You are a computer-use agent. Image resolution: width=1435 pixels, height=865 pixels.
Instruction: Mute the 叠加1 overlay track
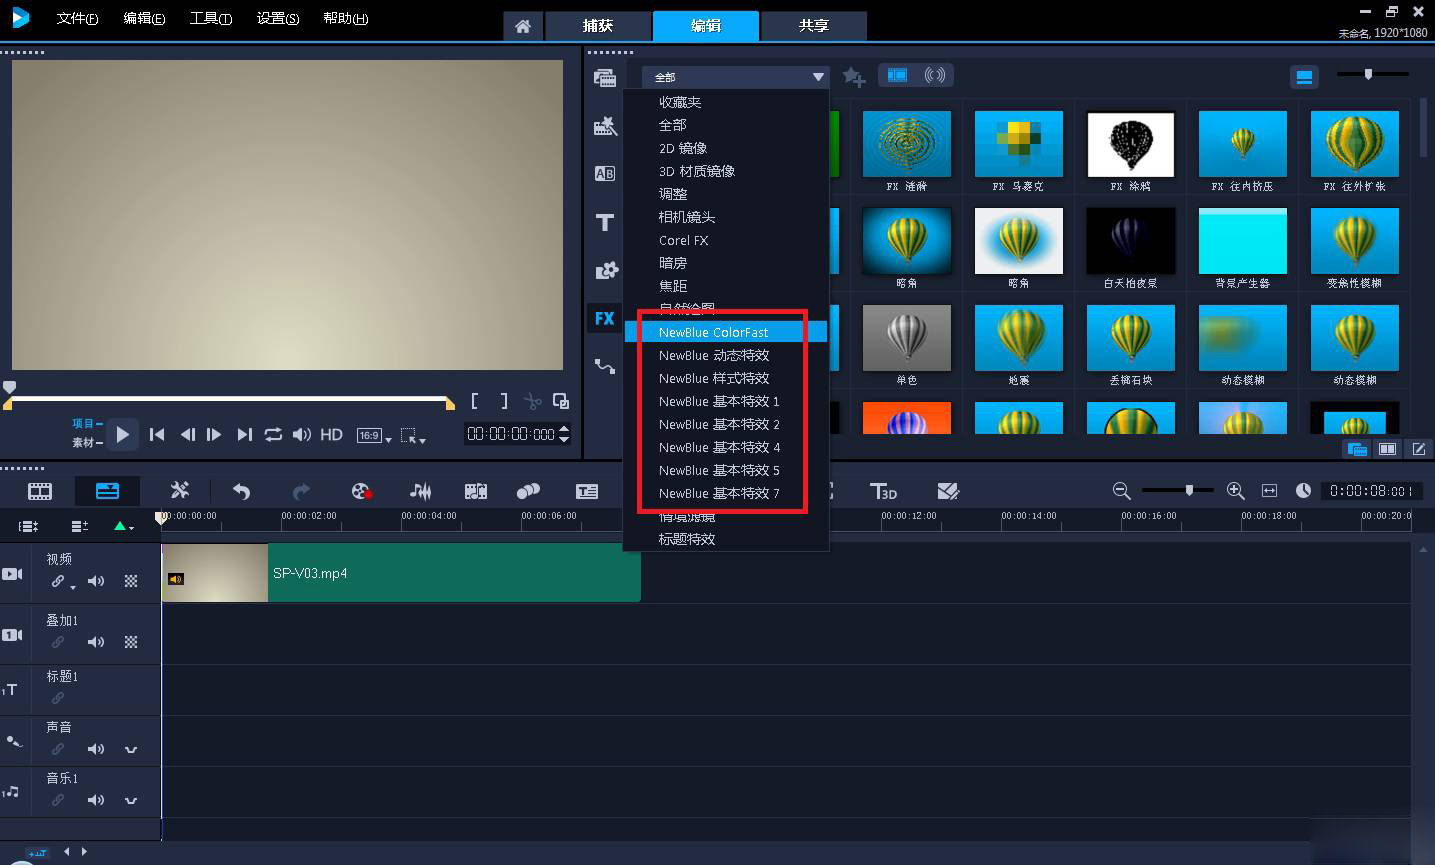click(x=96, y=642)
